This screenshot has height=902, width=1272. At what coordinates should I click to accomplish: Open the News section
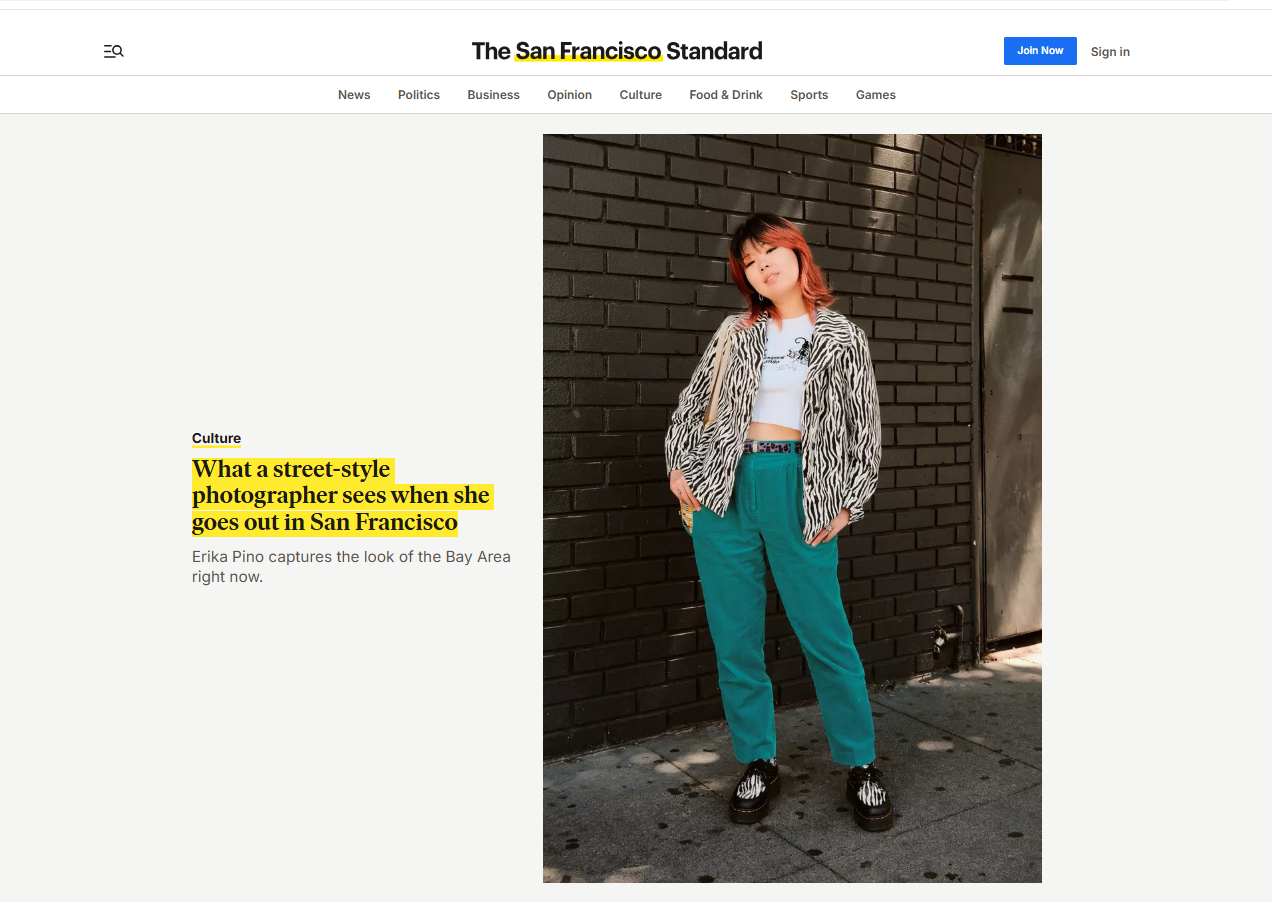354,94
